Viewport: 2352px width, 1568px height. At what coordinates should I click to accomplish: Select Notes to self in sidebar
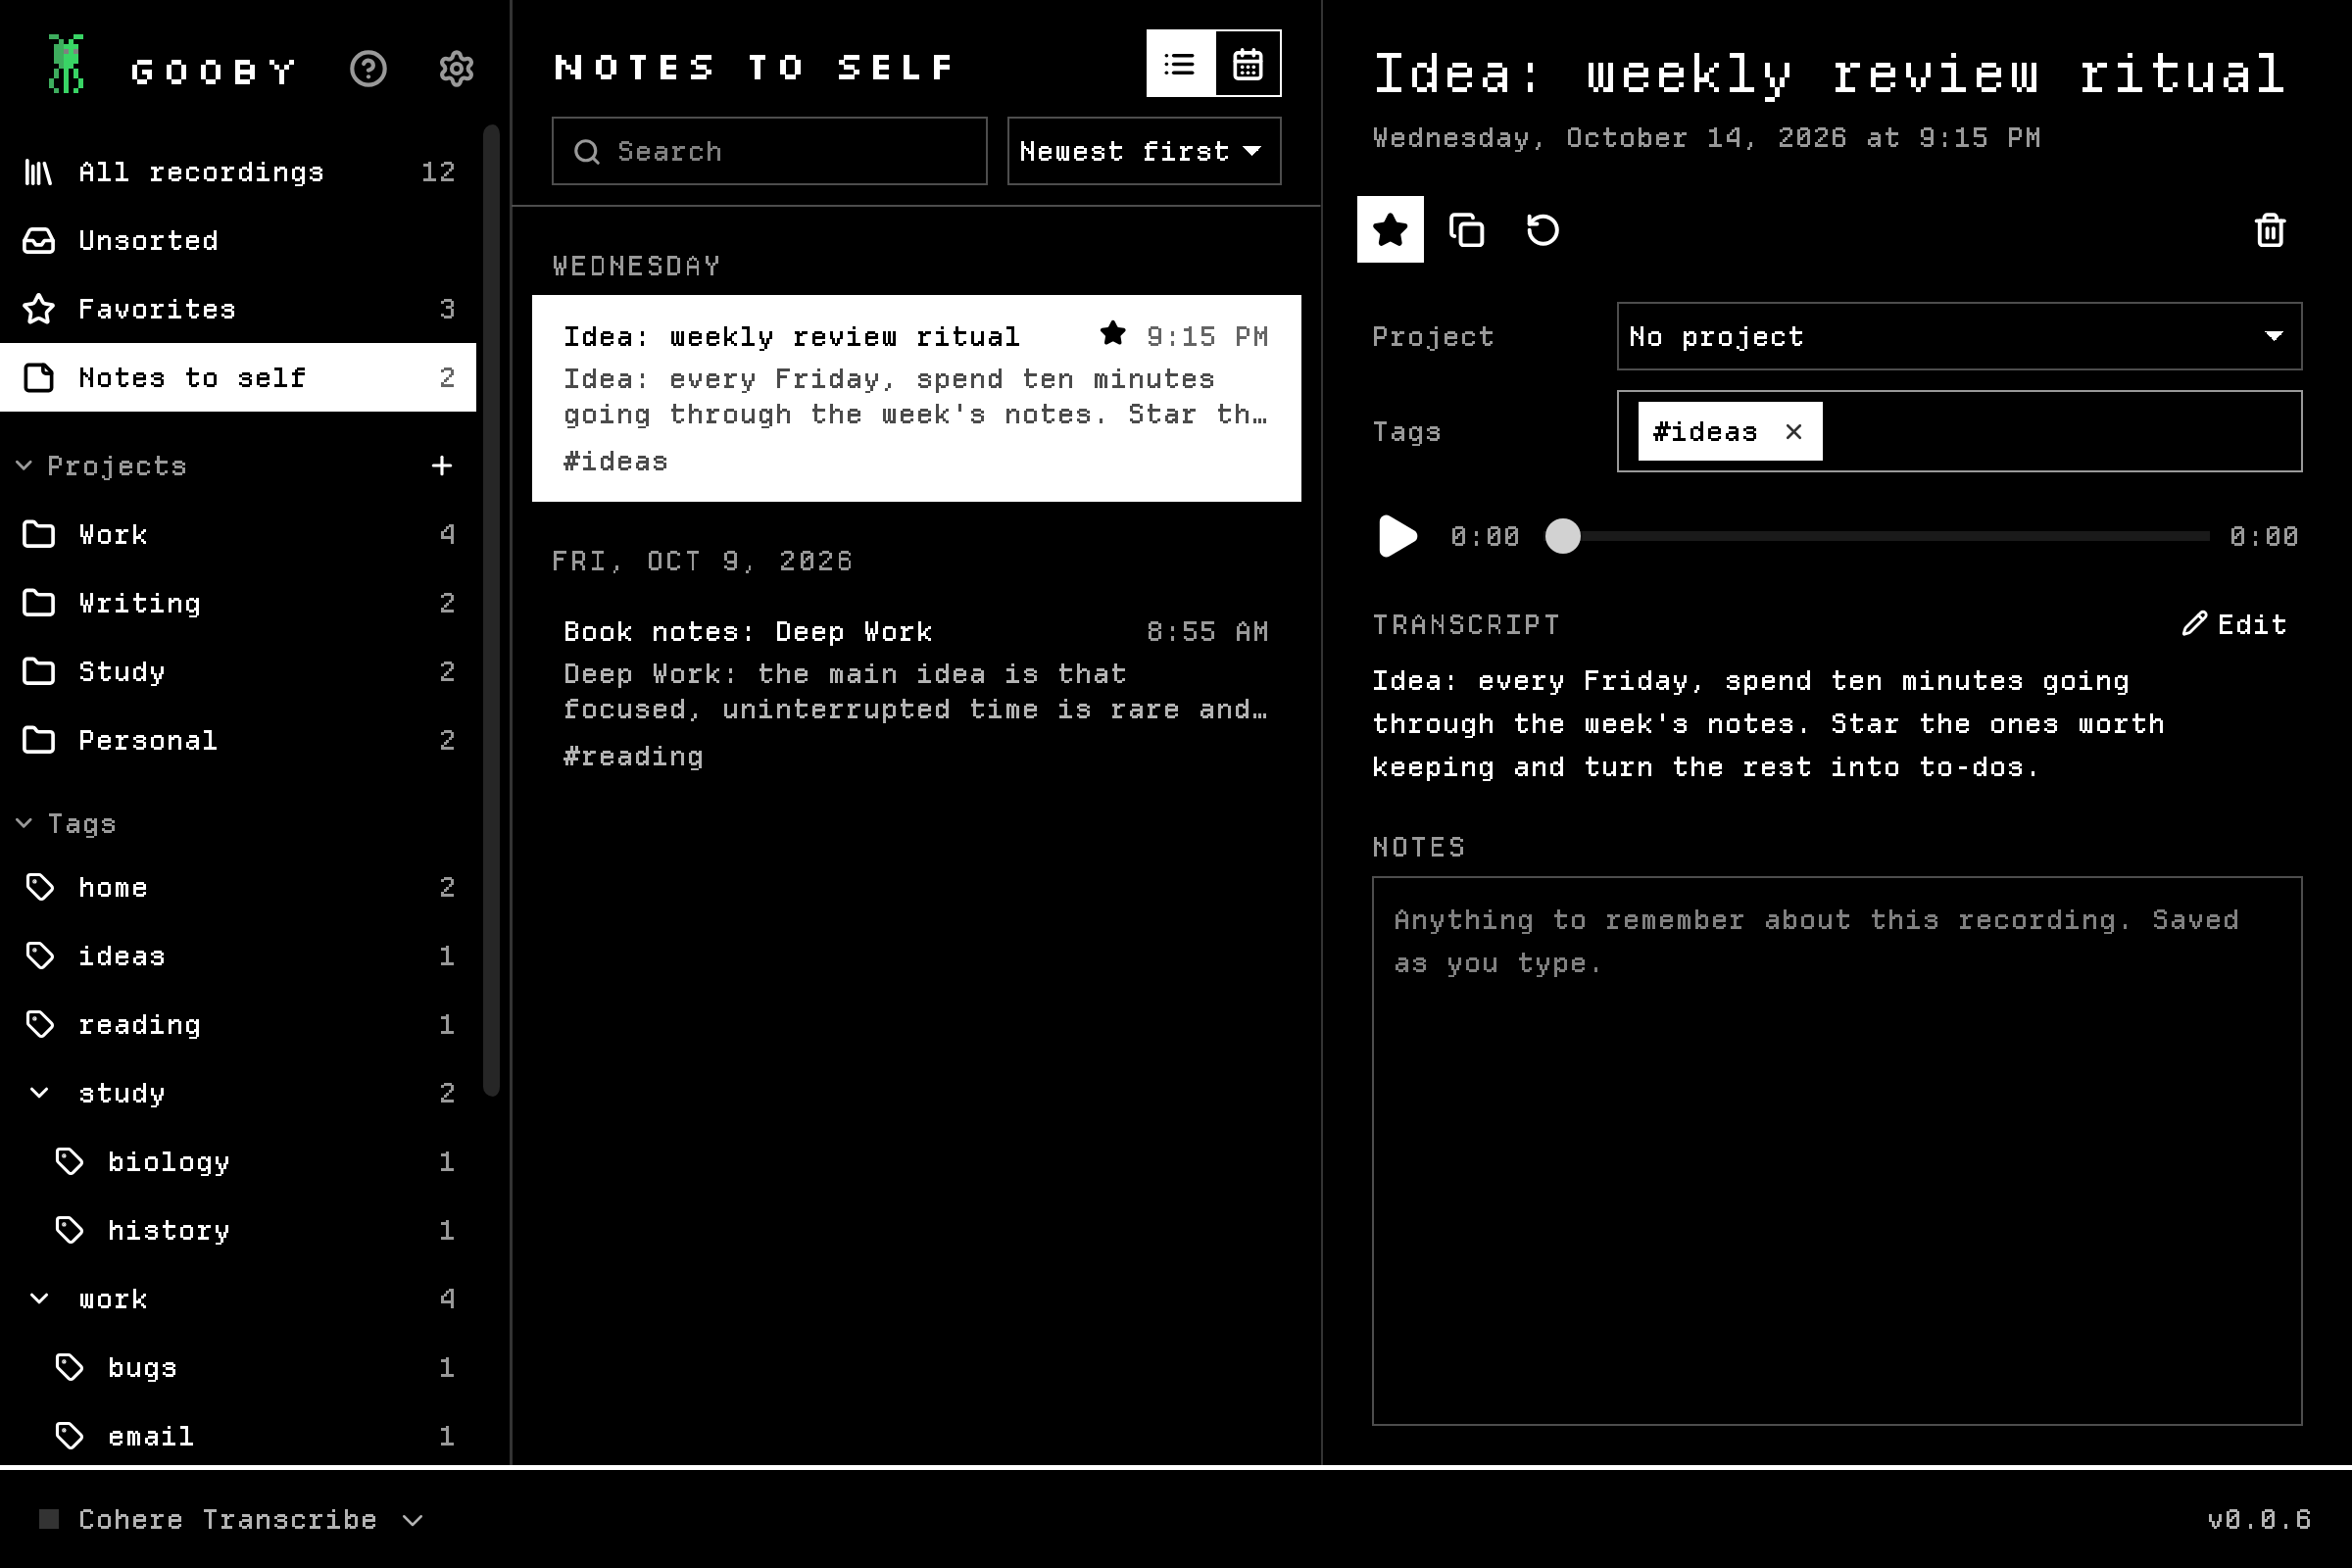click(x=238, y=377)
